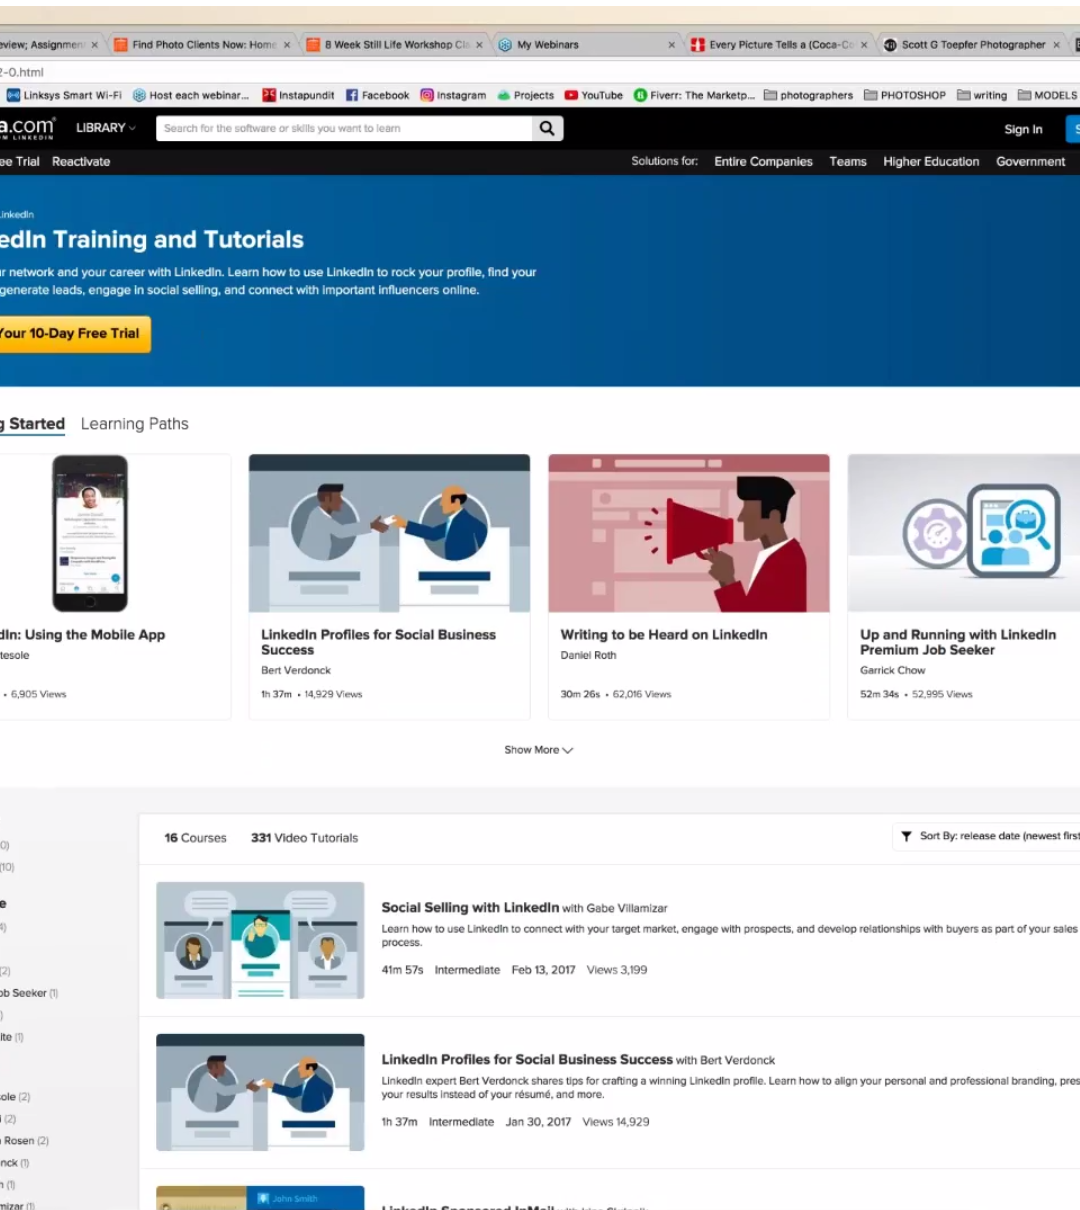The image size is (1080, 1210).
Task: Open Teams solutions link
Action: tap(848, 161)
